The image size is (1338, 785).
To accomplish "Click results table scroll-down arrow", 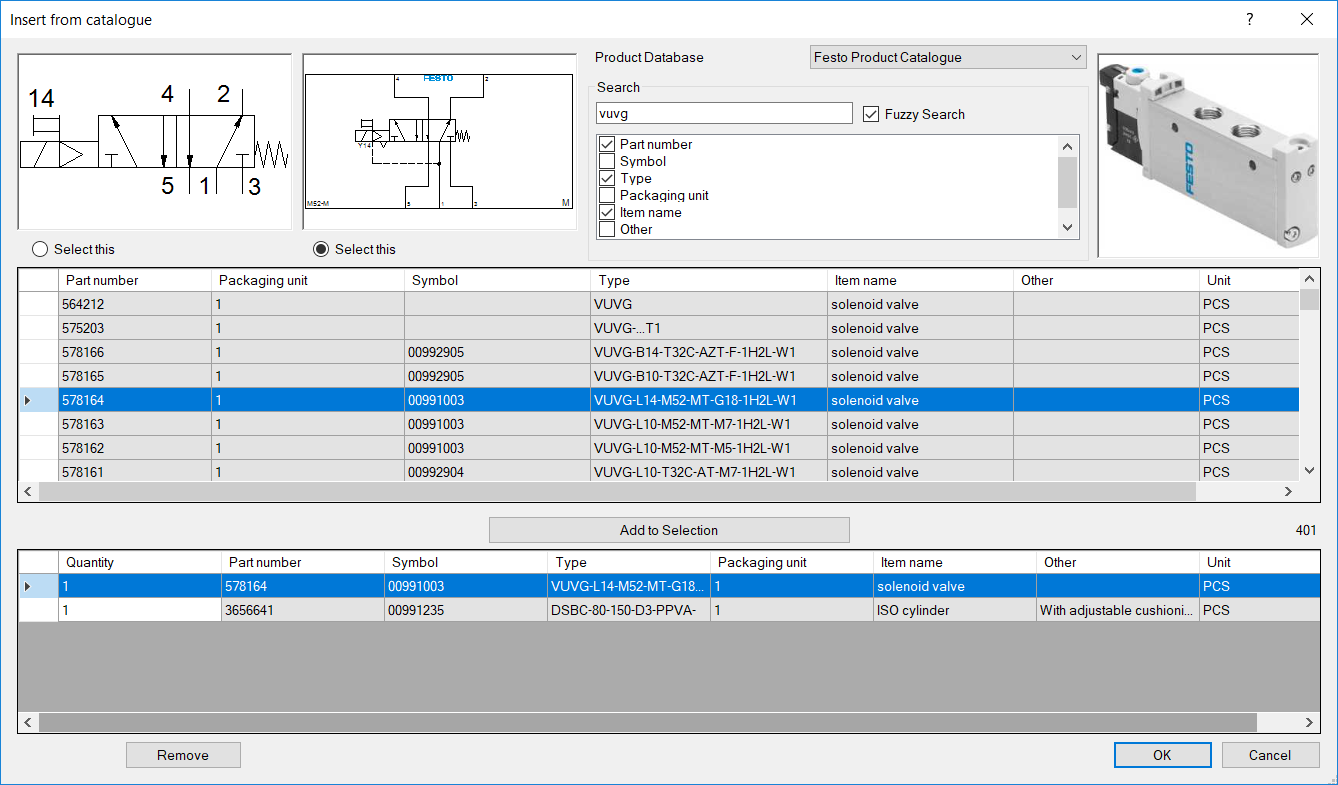I will [x=1309, y=471].
